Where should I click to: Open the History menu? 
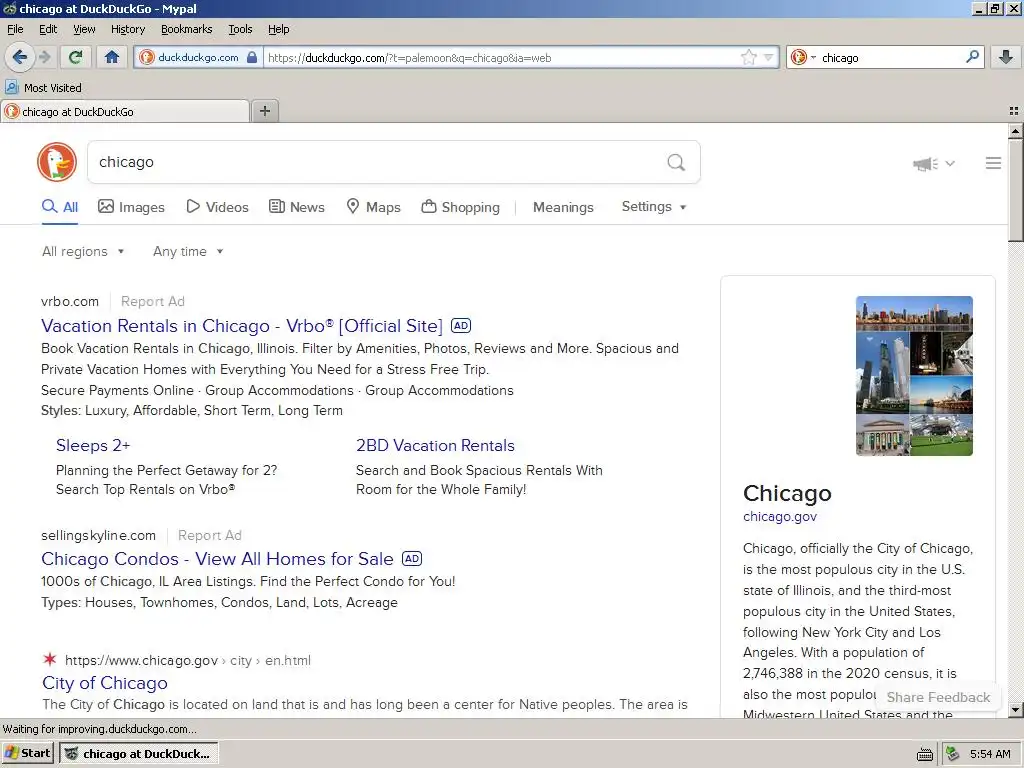127,29
